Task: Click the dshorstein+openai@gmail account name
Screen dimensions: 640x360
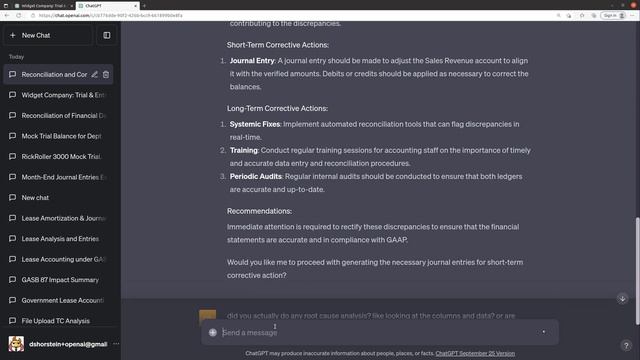Action: coord(68,344)
